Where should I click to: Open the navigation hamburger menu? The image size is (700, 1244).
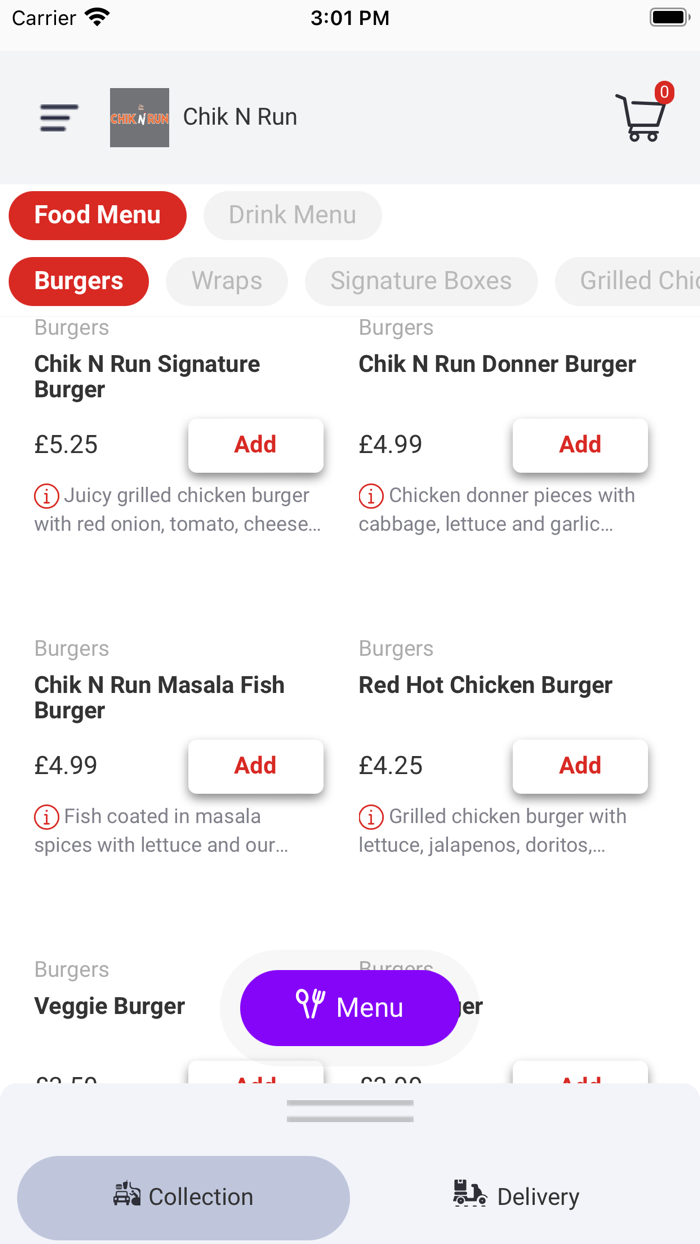(x=57, y=118)
